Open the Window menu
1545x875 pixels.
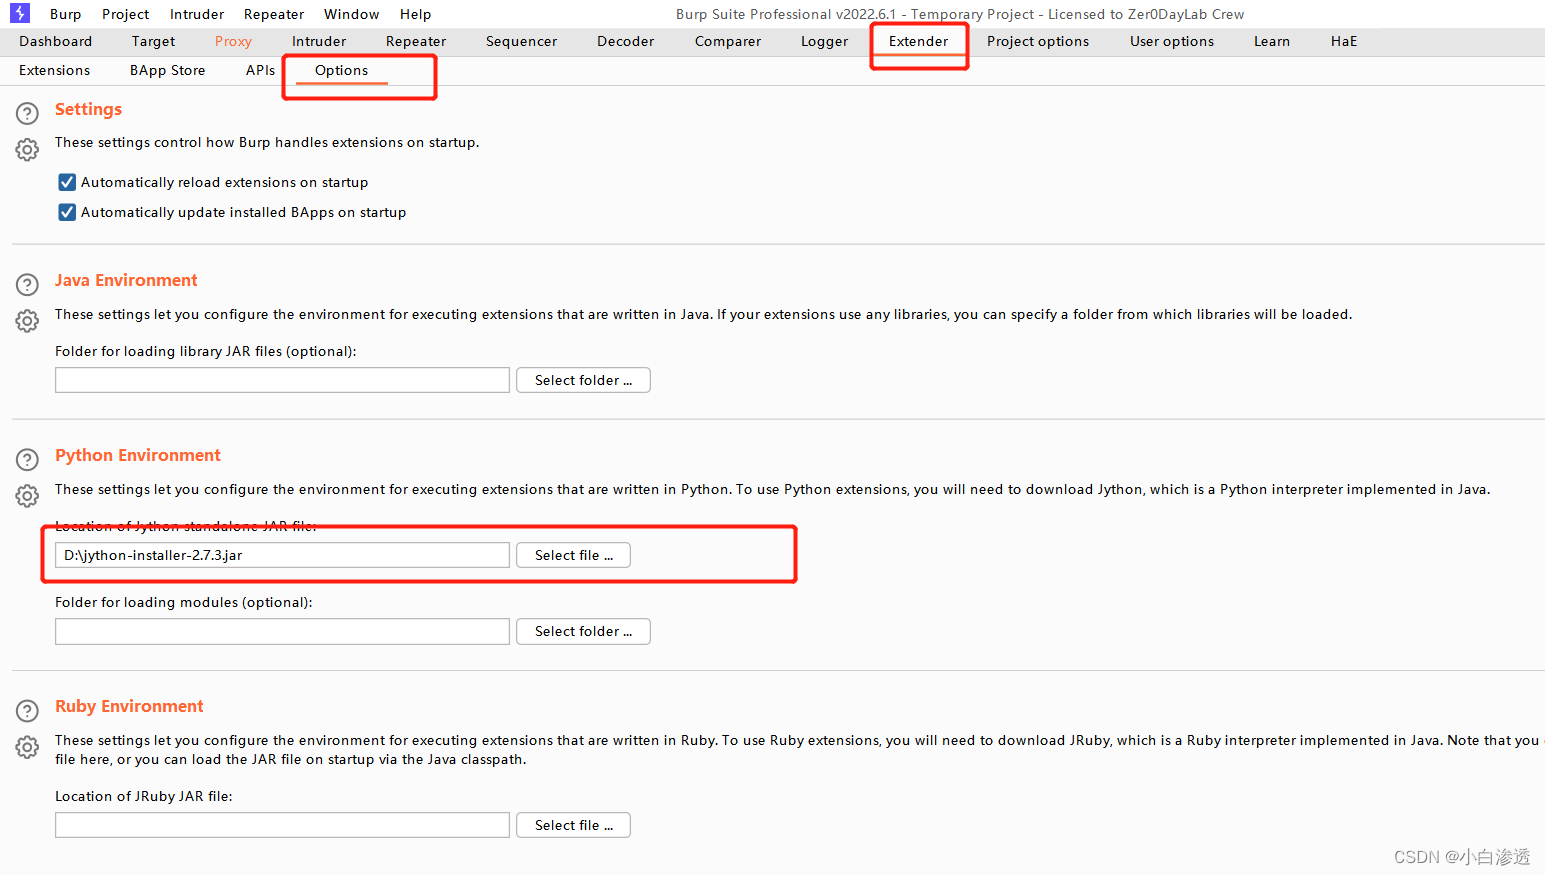351,14
